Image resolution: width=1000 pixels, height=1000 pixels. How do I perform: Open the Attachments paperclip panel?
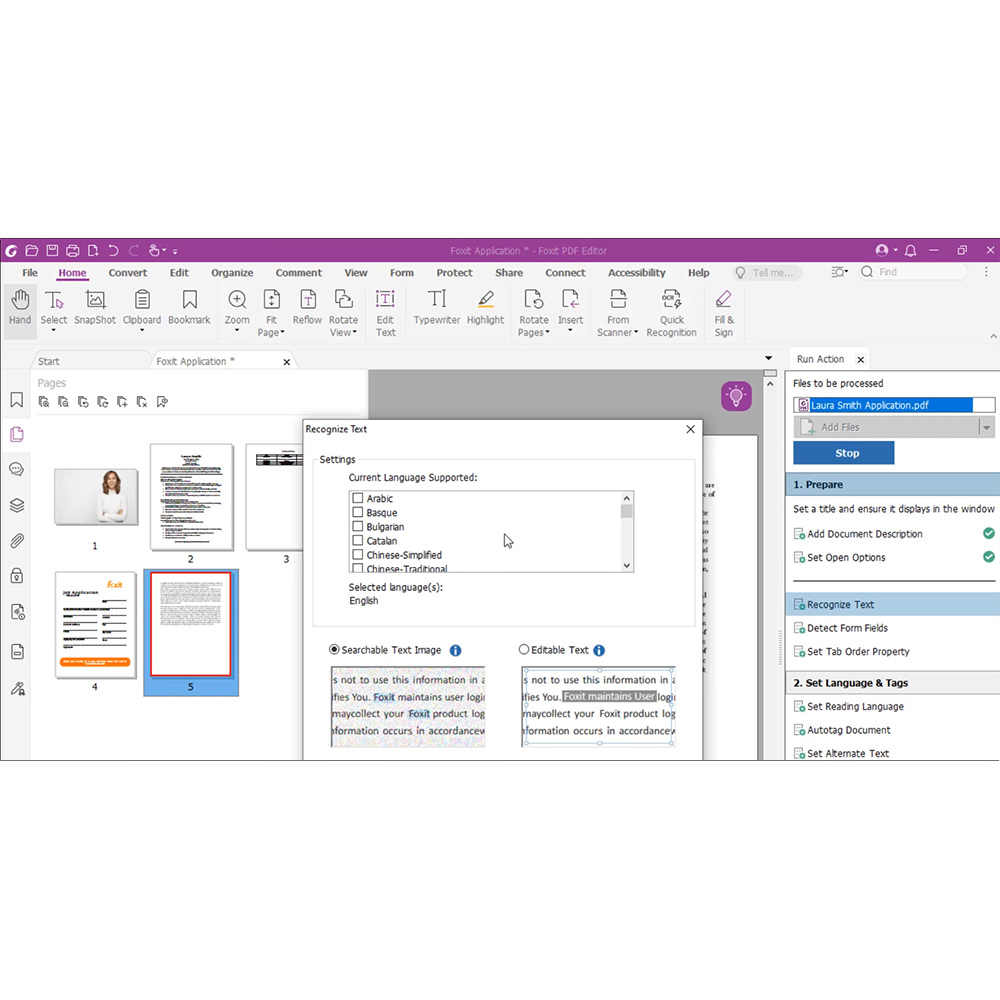coord(17,541)
